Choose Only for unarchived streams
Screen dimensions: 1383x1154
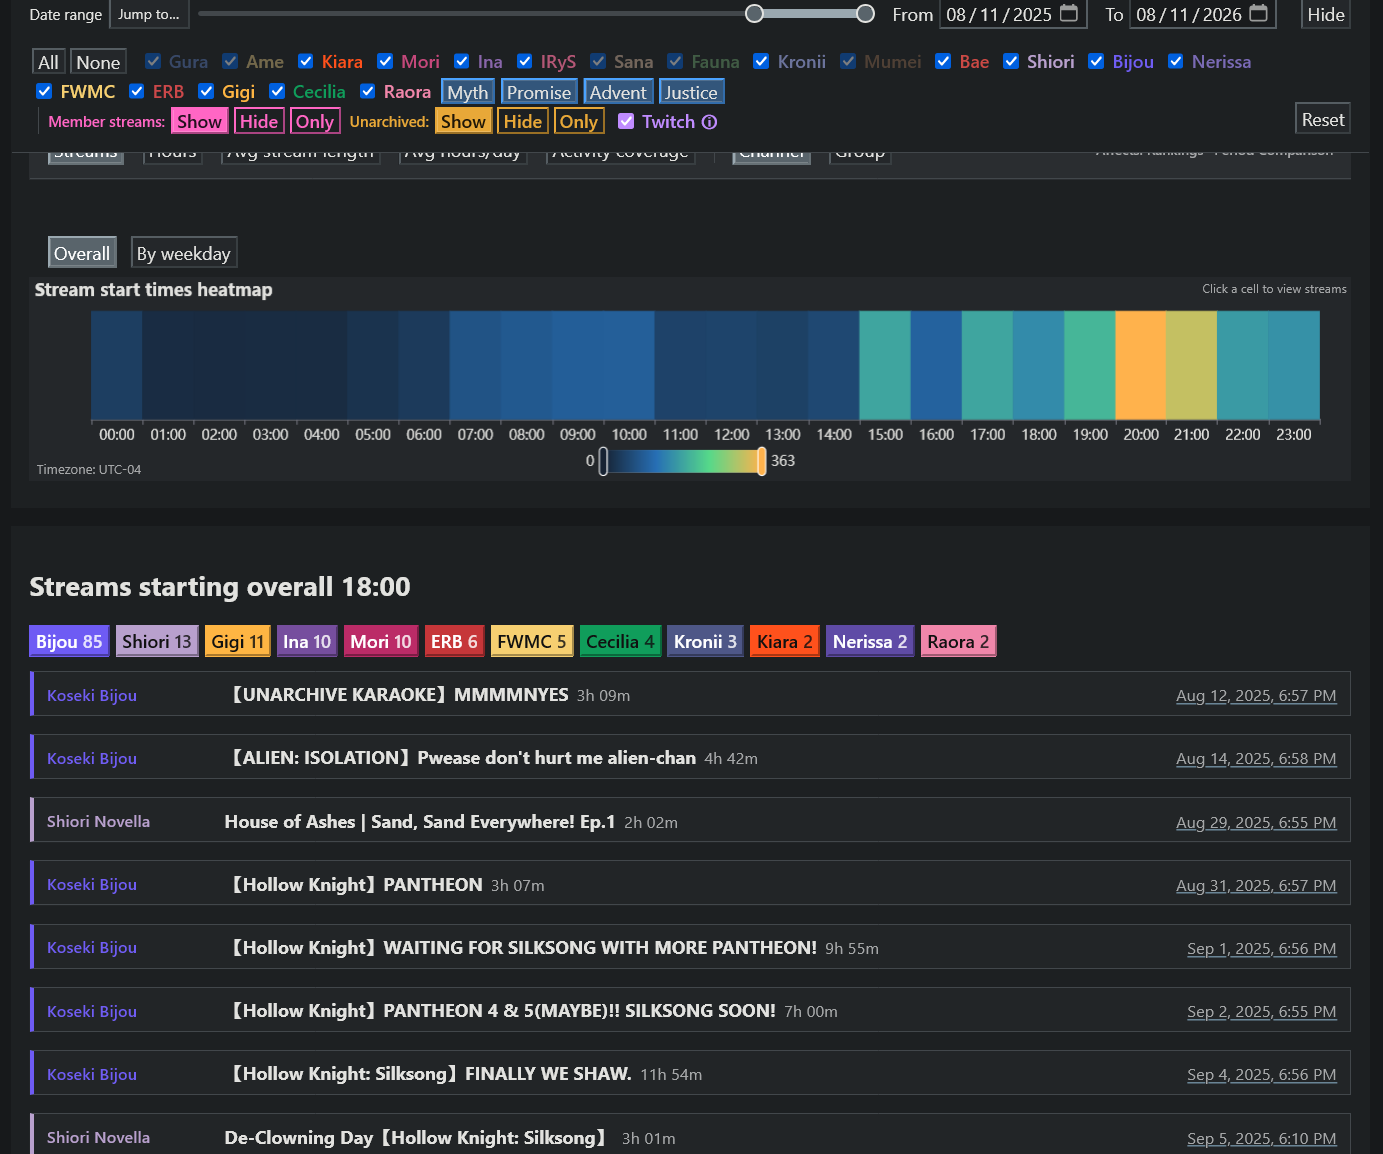[x=579, y=121]
